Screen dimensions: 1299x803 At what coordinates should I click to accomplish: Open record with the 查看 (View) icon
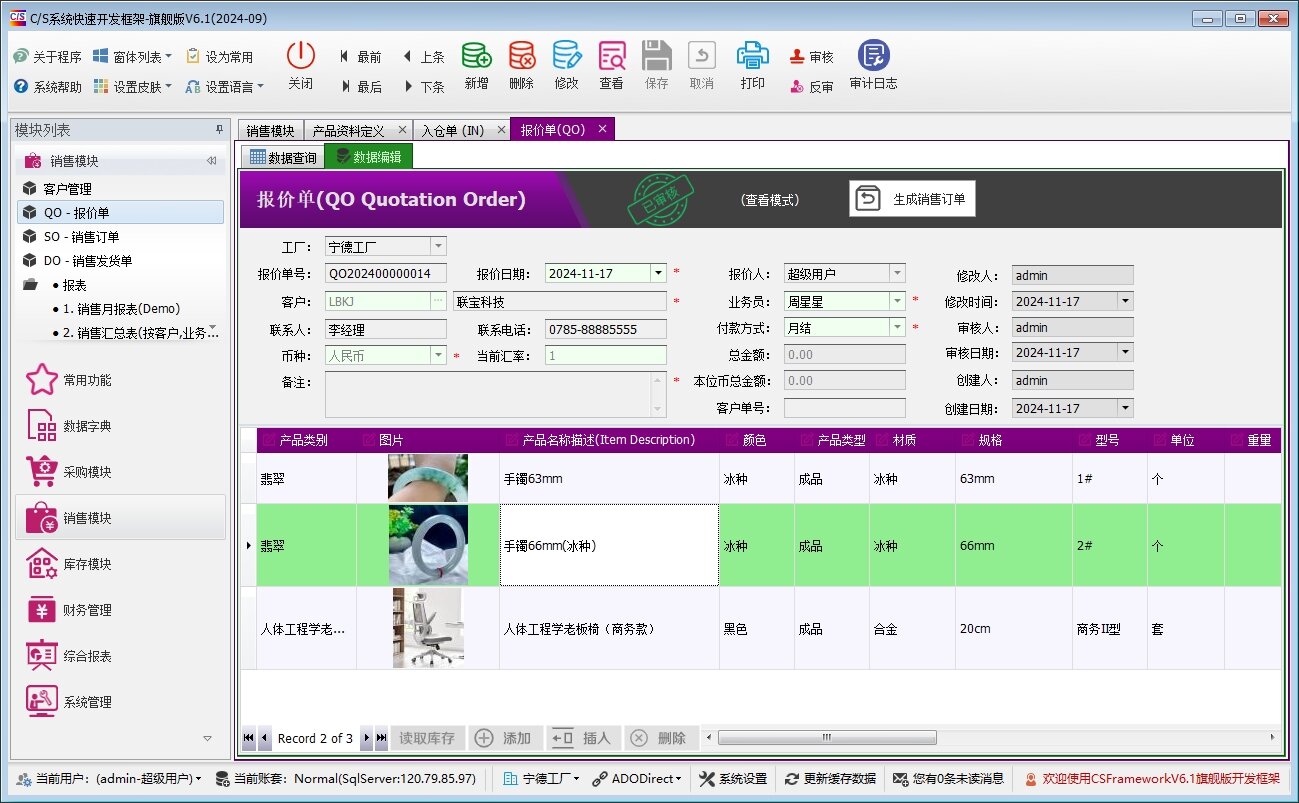(611, 62)
